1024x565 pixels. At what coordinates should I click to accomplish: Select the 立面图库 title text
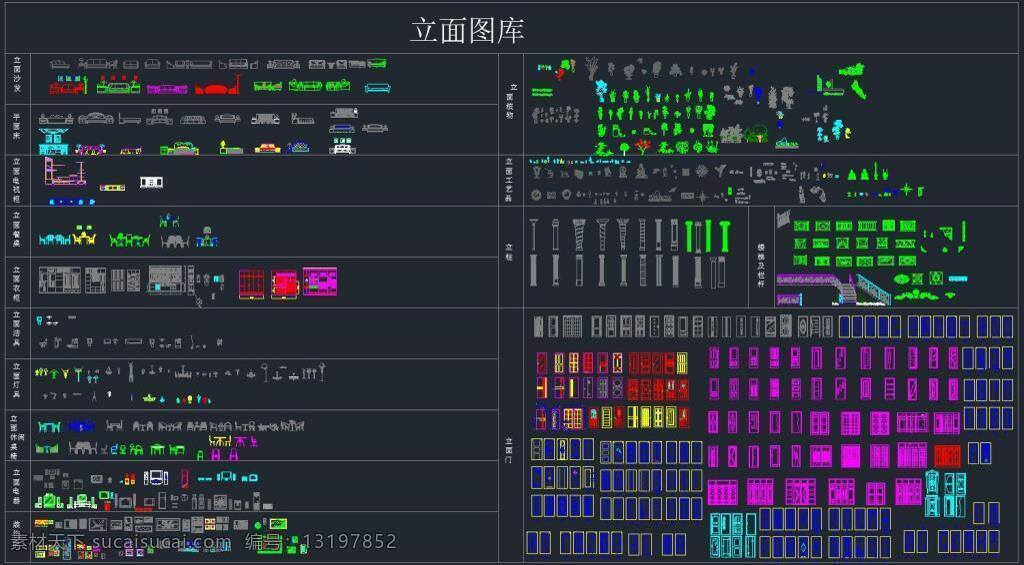pos(467,31)
